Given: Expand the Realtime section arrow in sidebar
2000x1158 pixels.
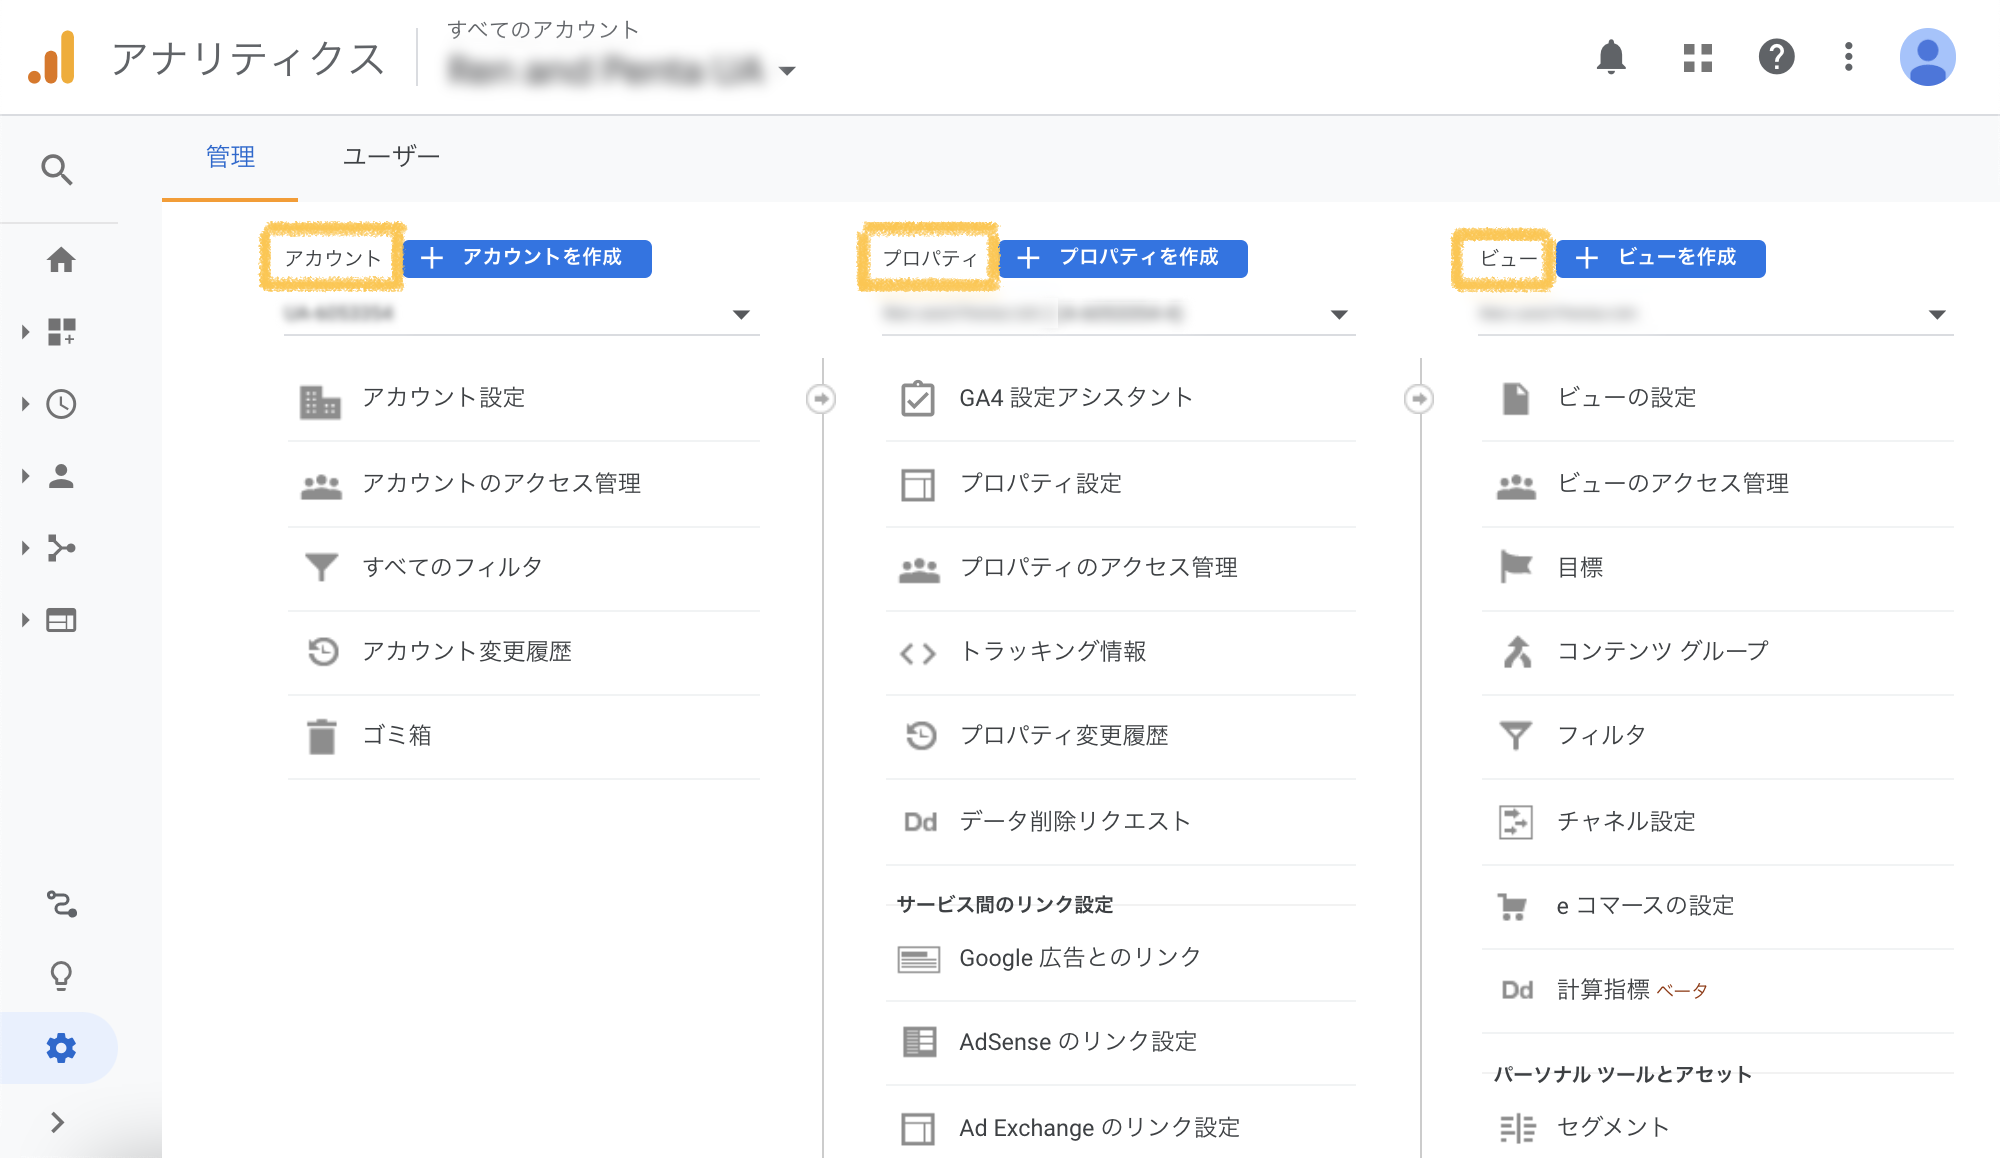Looking at the screenshot, I should pos(26,404).
